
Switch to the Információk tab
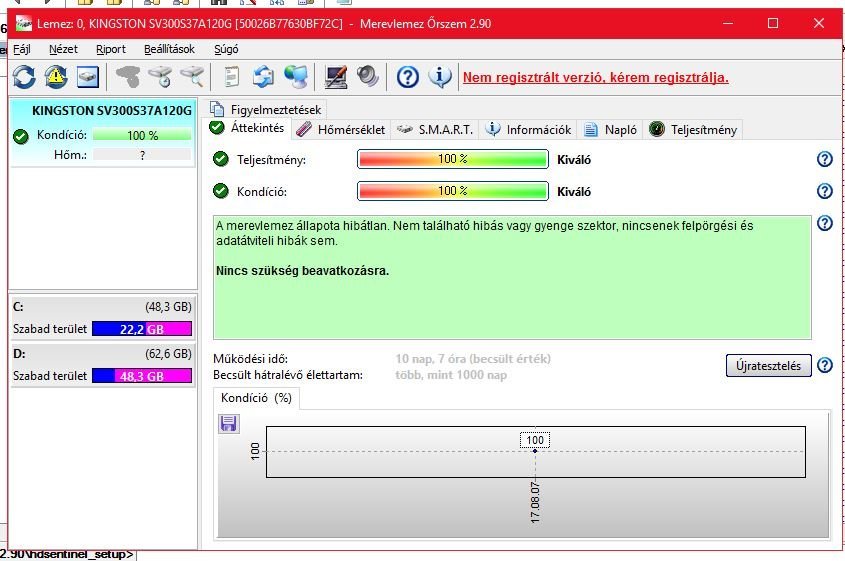tap(528, 130)
